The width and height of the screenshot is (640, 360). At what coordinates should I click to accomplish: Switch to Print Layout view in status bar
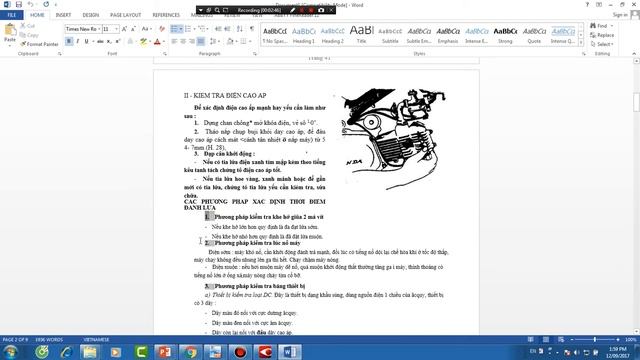(546, 340)
